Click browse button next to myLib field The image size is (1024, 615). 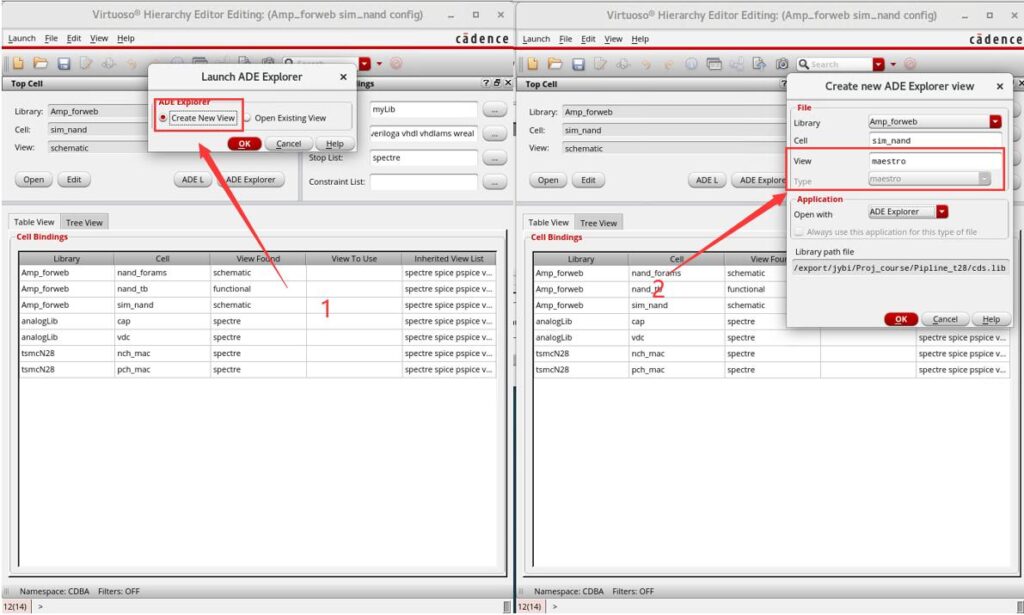click(x=495, y=110)
